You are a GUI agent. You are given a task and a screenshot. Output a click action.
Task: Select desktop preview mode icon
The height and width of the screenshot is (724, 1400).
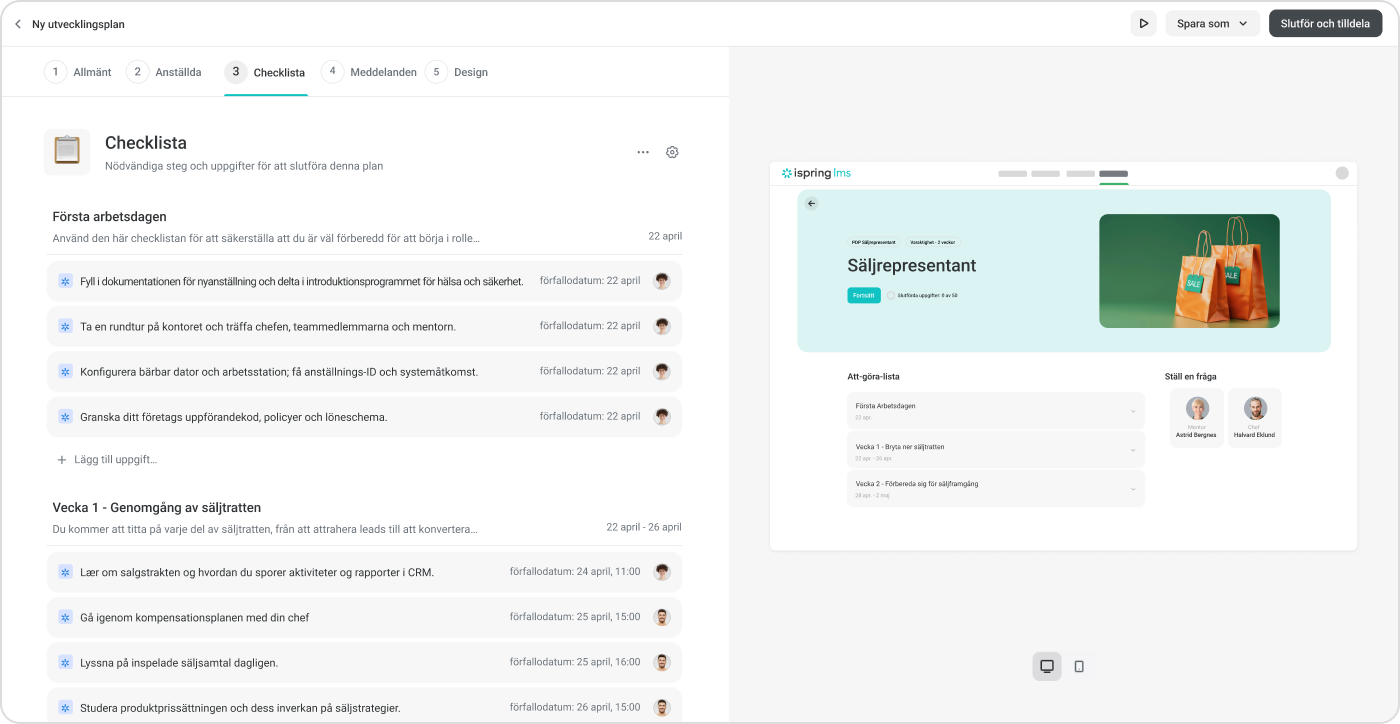pyautogui.click(x=1047, y=666)
